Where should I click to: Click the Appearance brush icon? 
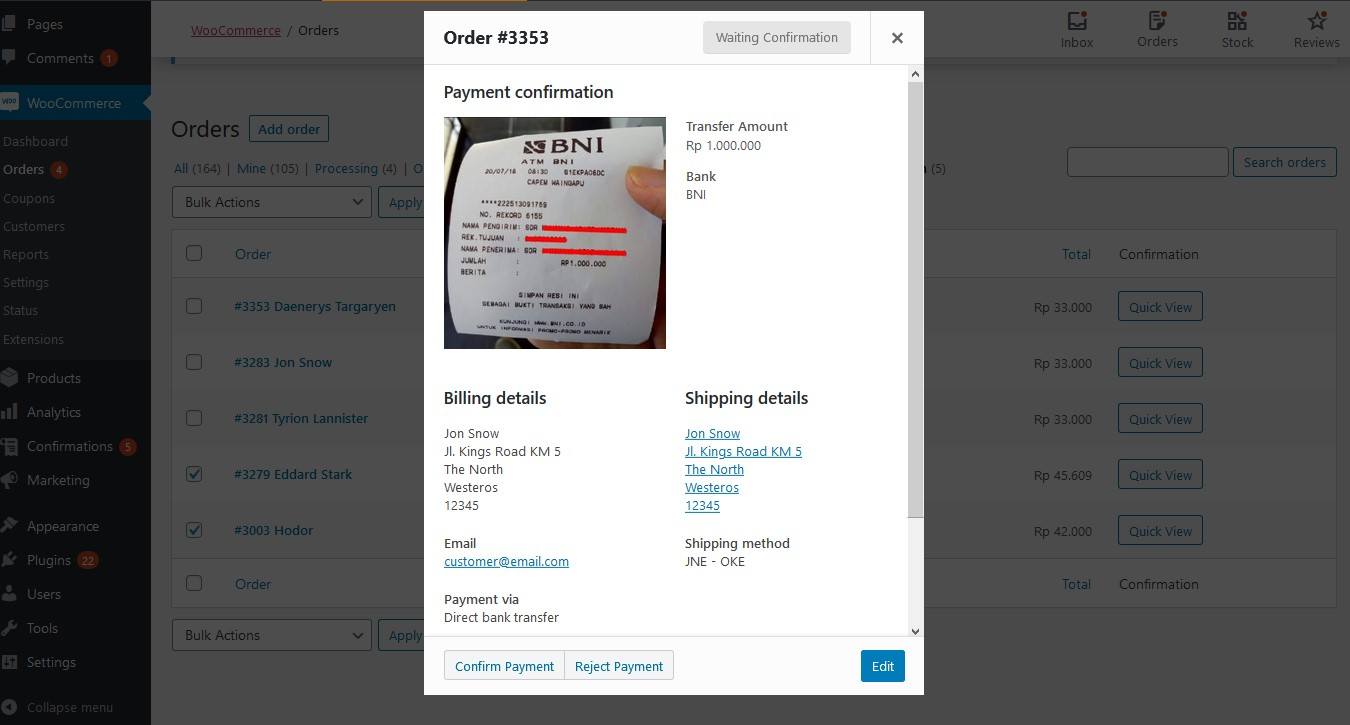[9, 526]
